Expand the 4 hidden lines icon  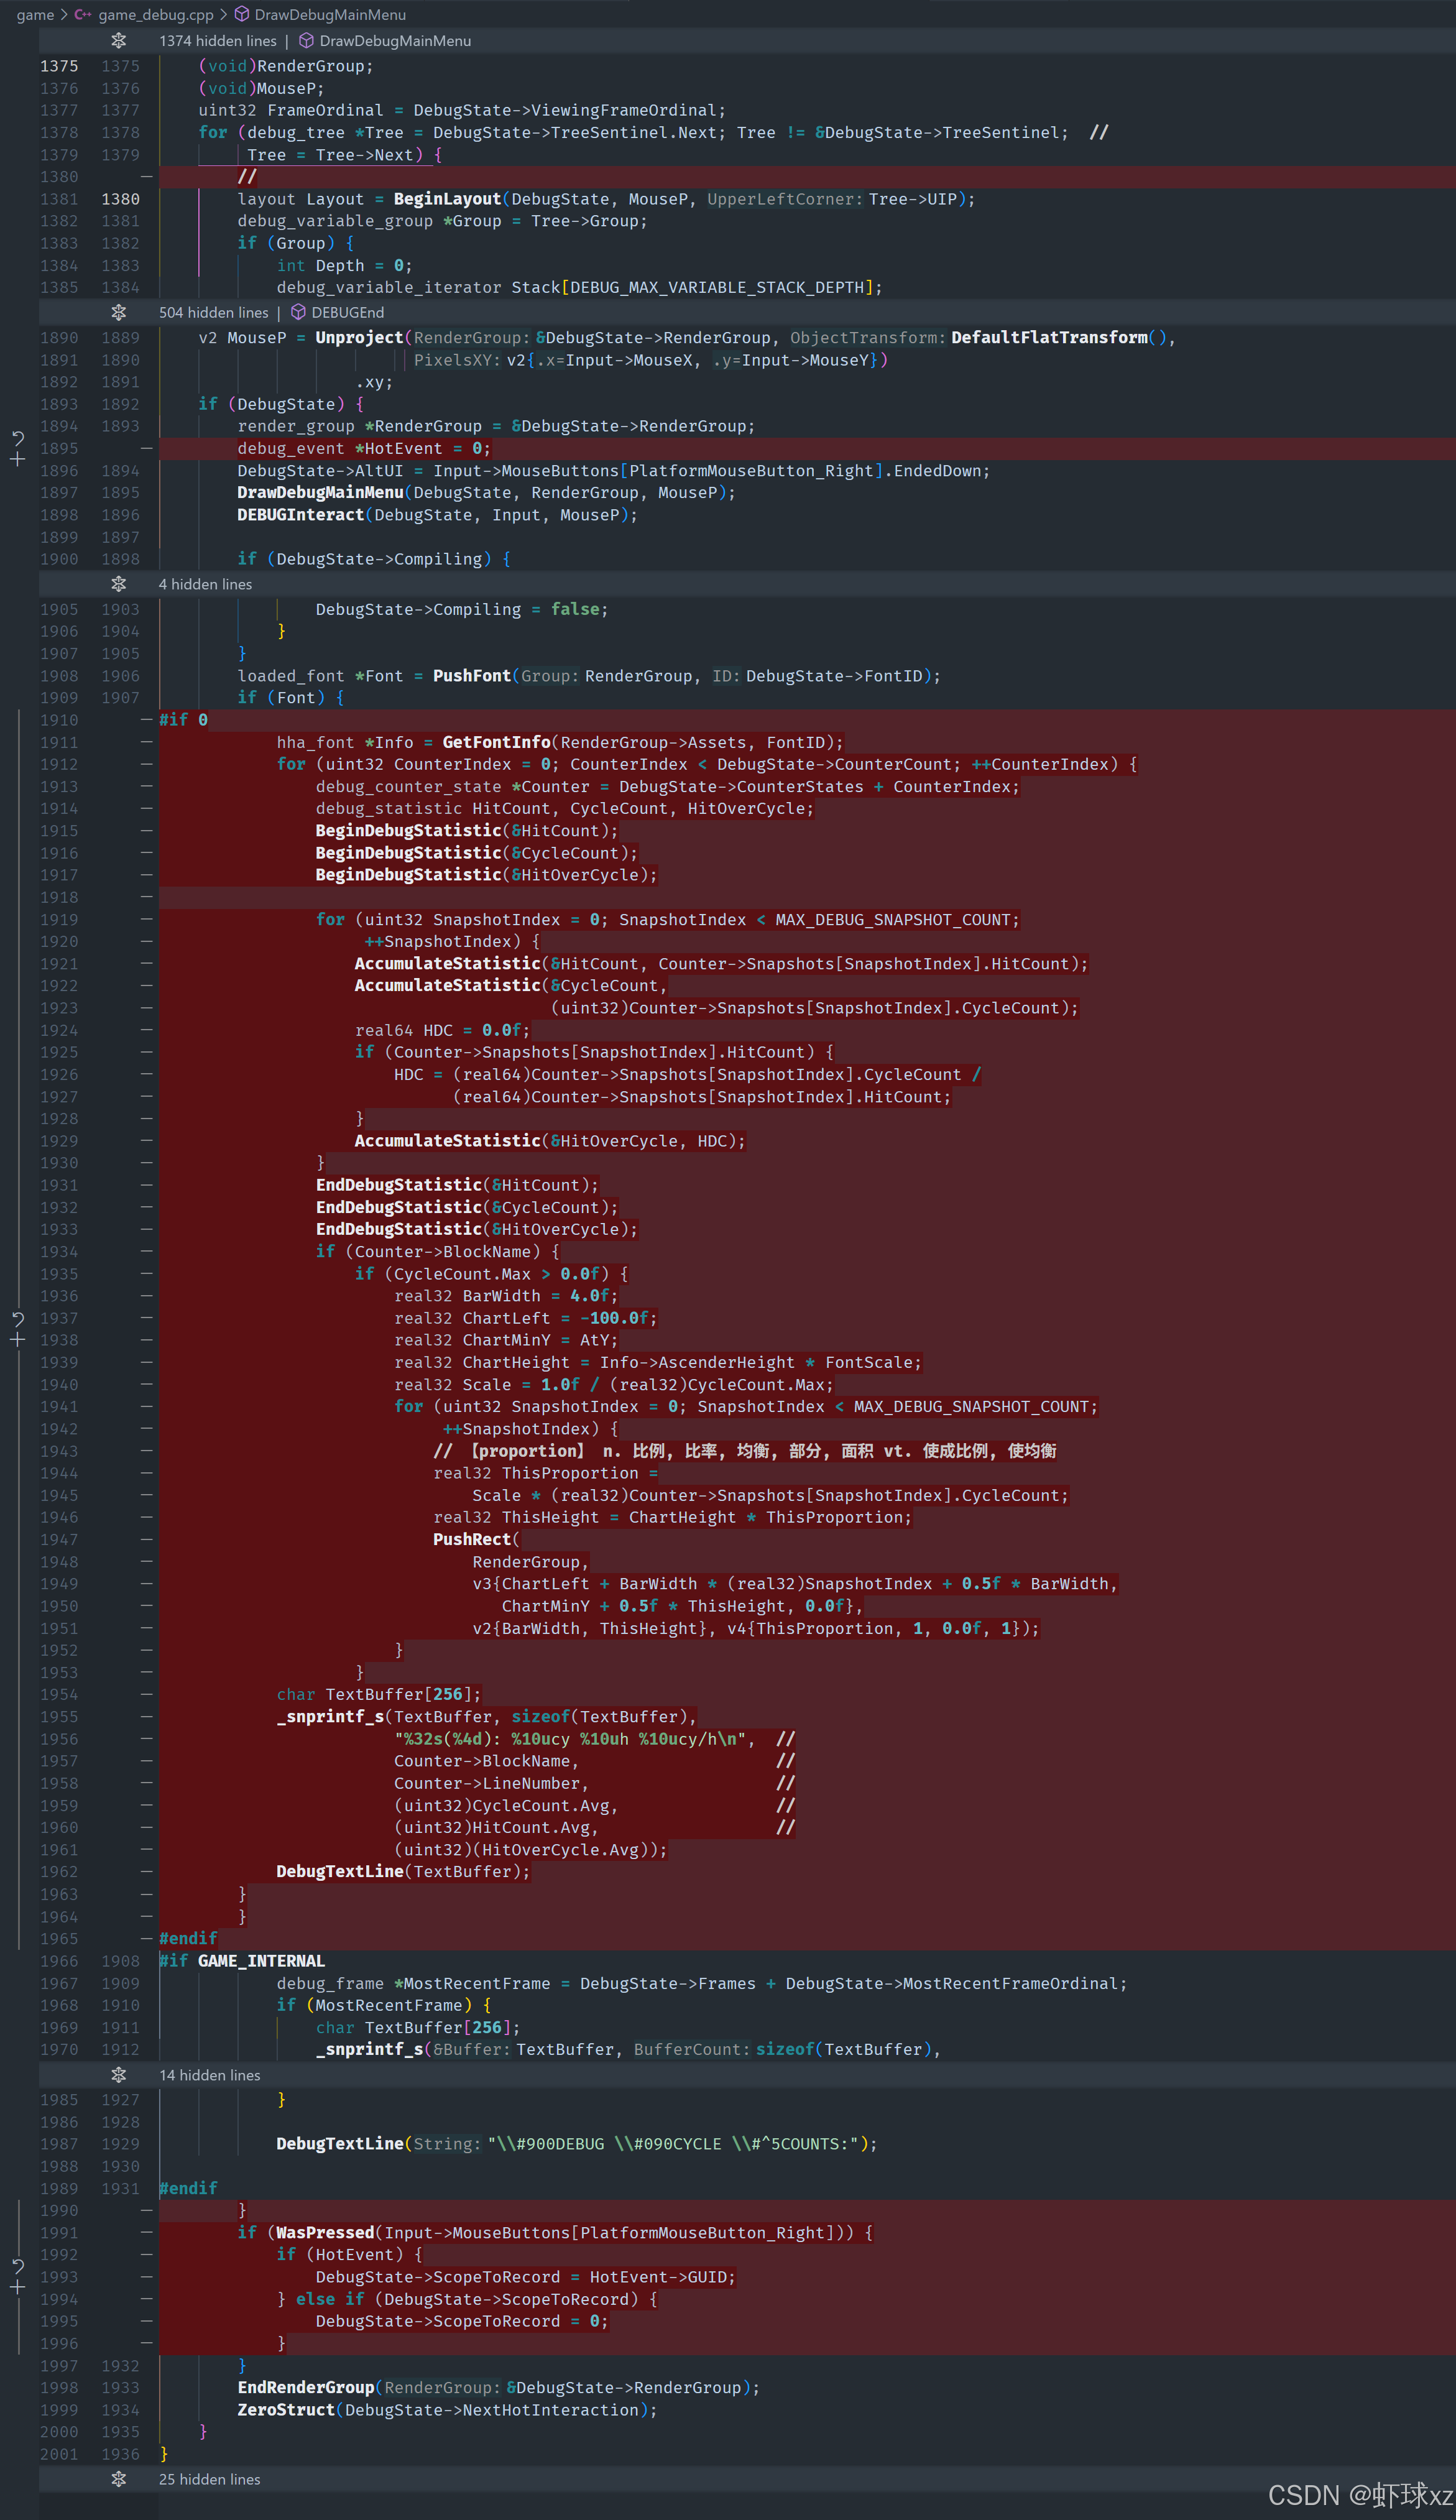(x=118, y=583)
